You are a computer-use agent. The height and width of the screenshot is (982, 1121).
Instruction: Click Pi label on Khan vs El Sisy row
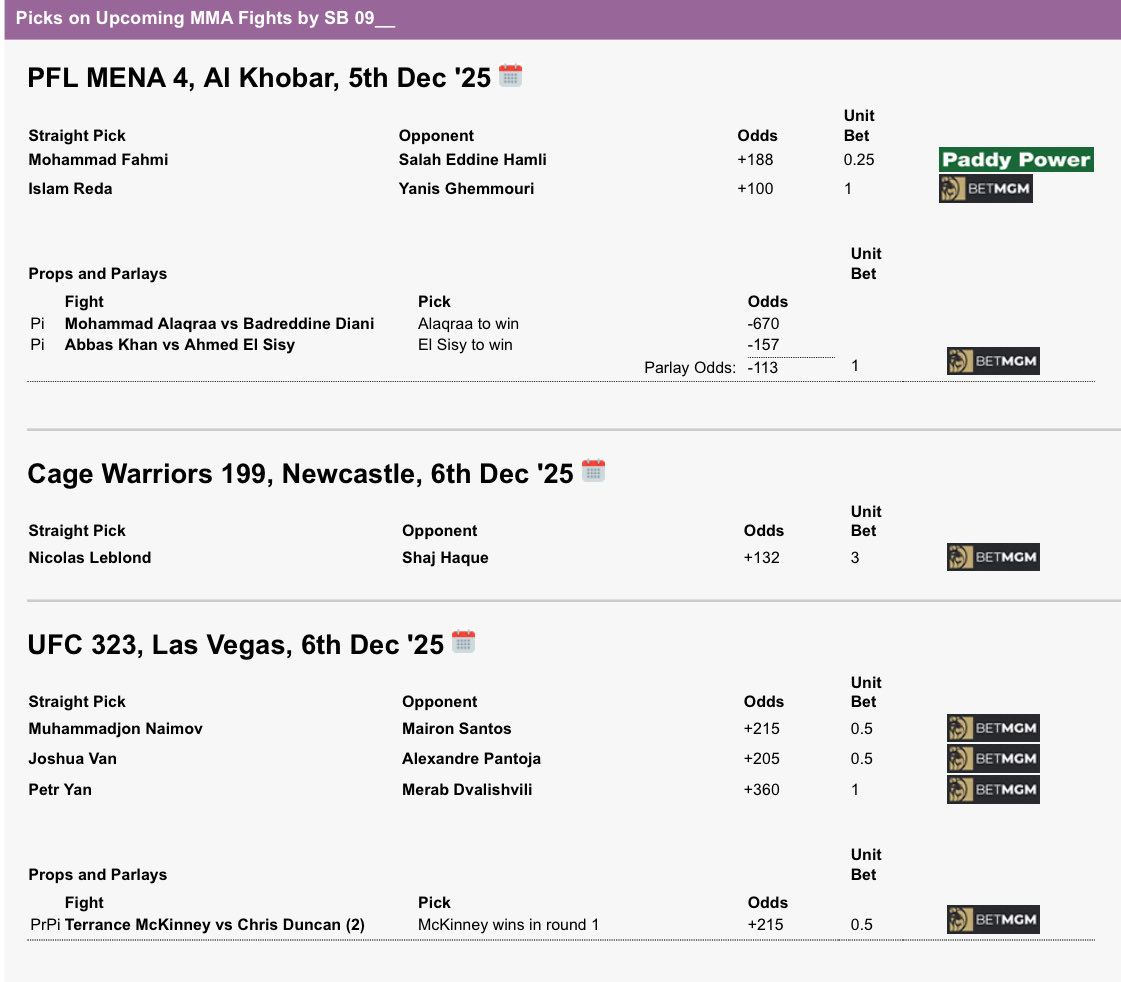37,344
